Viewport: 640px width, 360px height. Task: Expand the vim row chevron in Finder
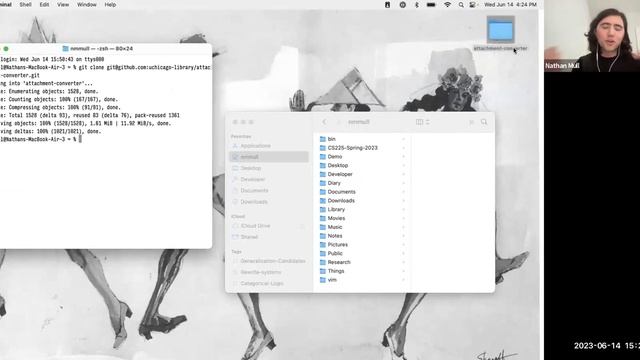(x=403, y=280)
